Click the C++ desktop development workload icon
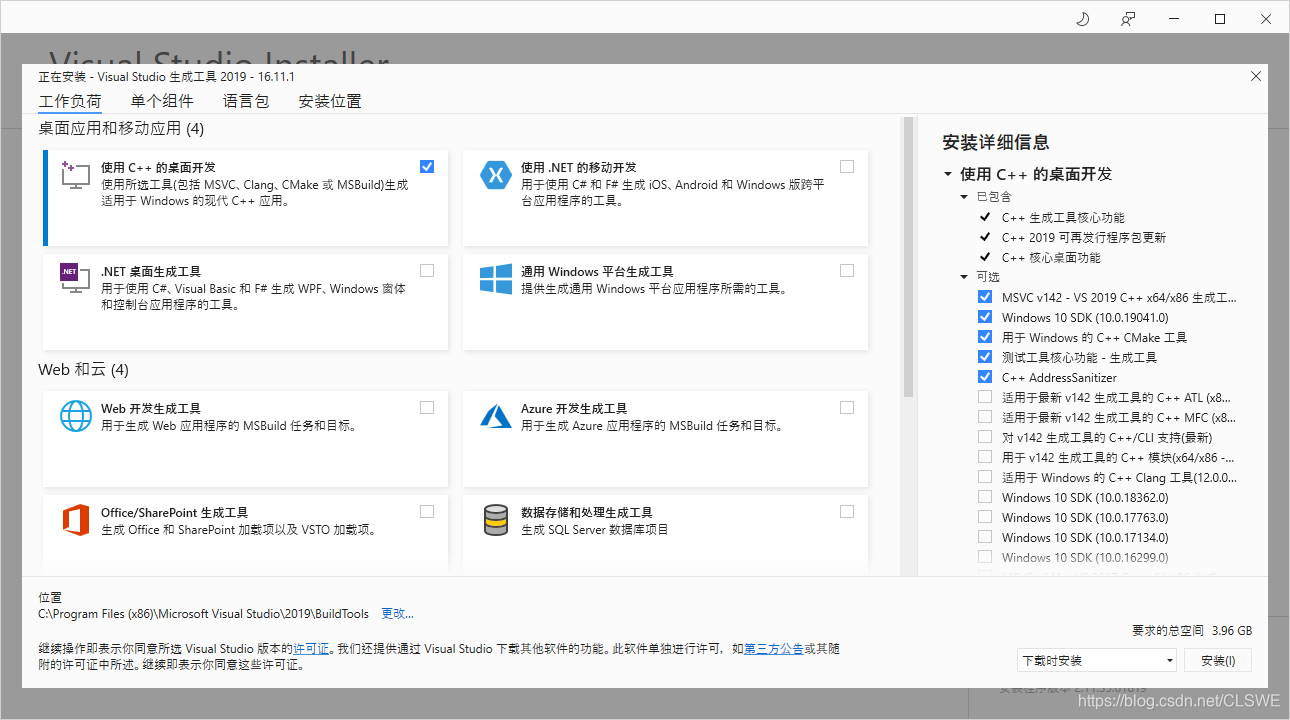 [x=76, y=175]
